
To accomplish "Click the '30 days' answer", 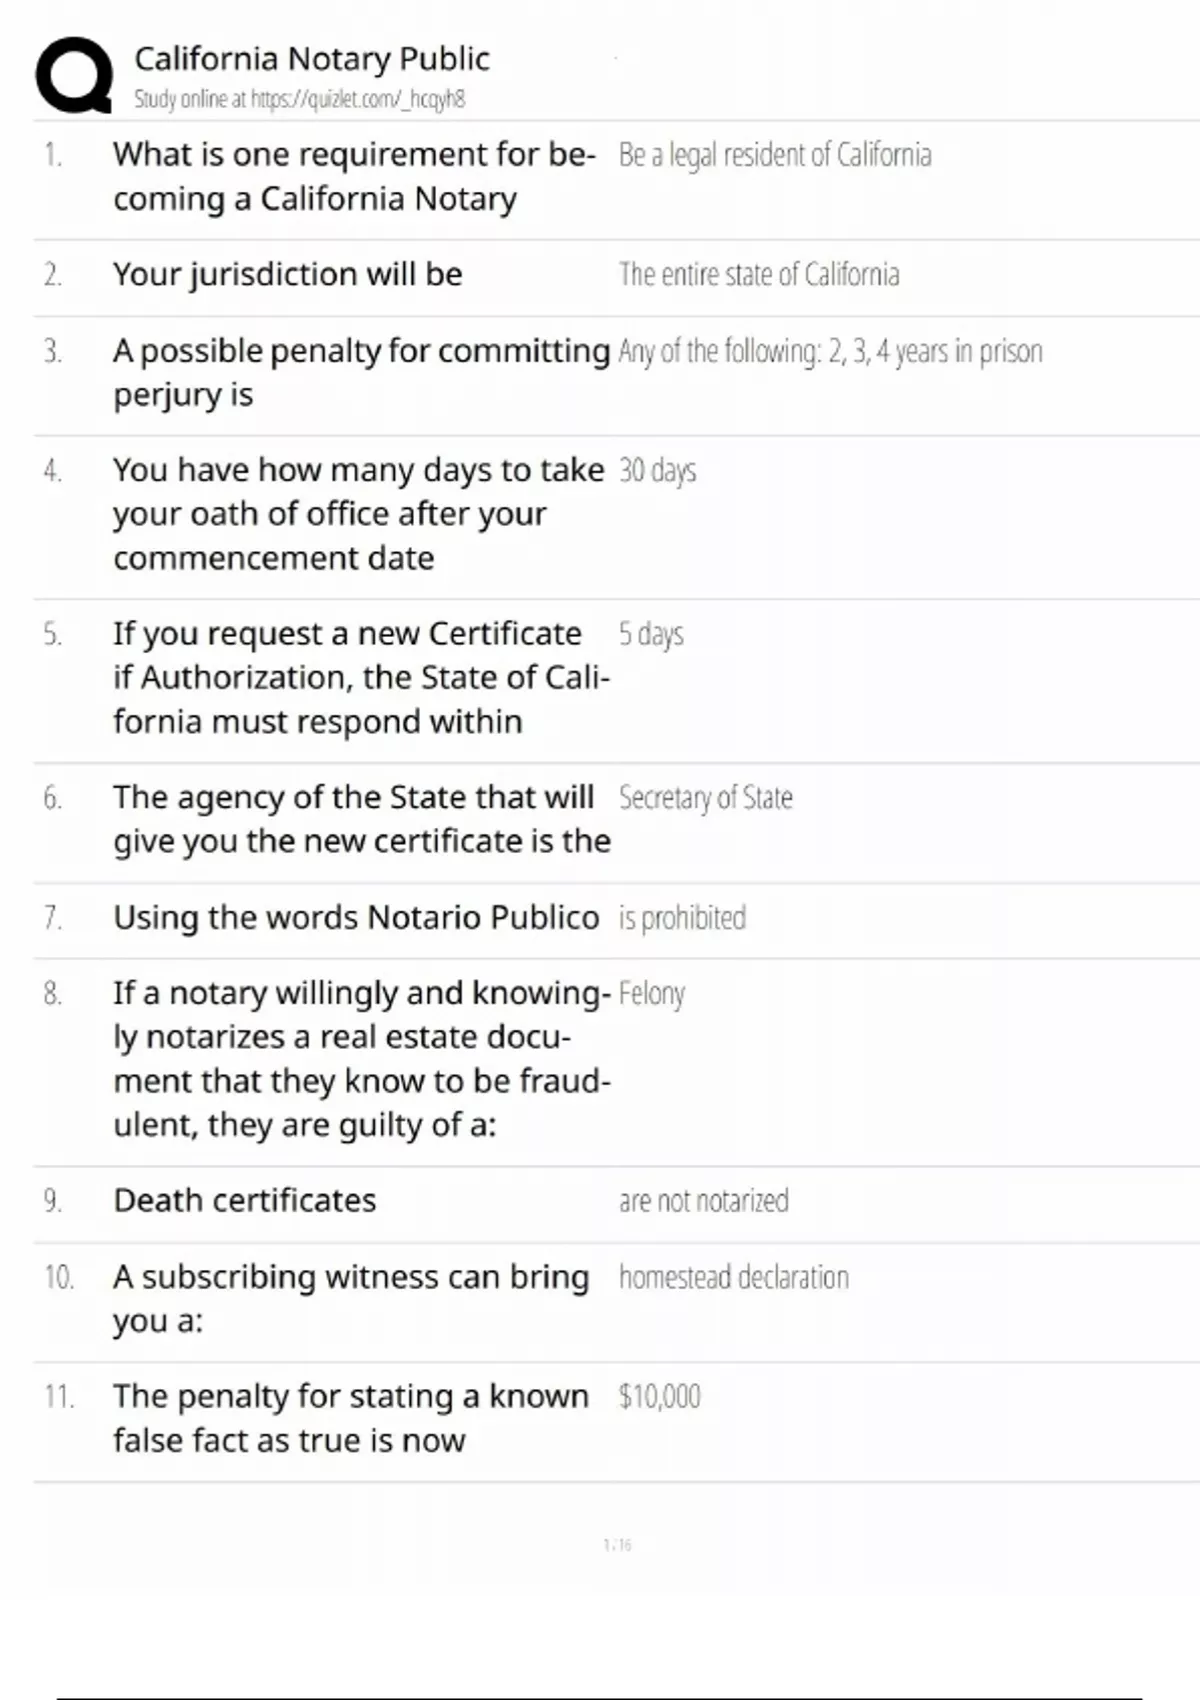I will 657,470.
